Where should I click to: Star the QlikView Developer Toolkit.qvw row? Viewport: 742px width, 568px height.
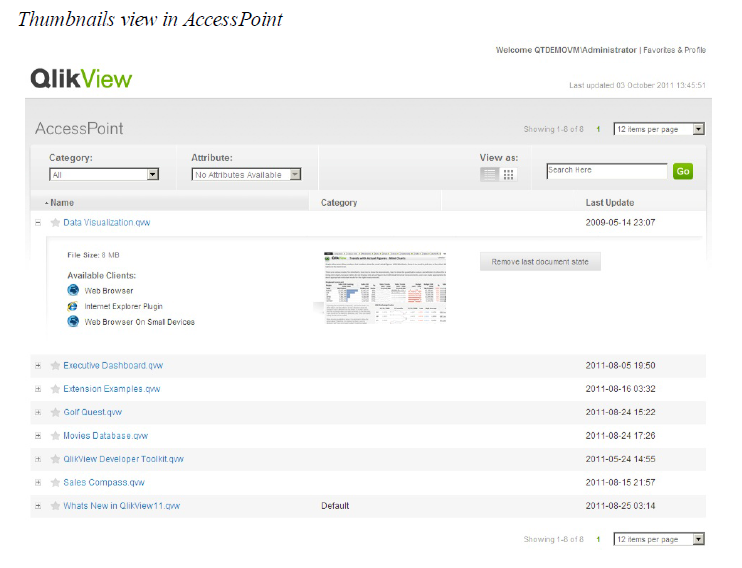point(55,459)
